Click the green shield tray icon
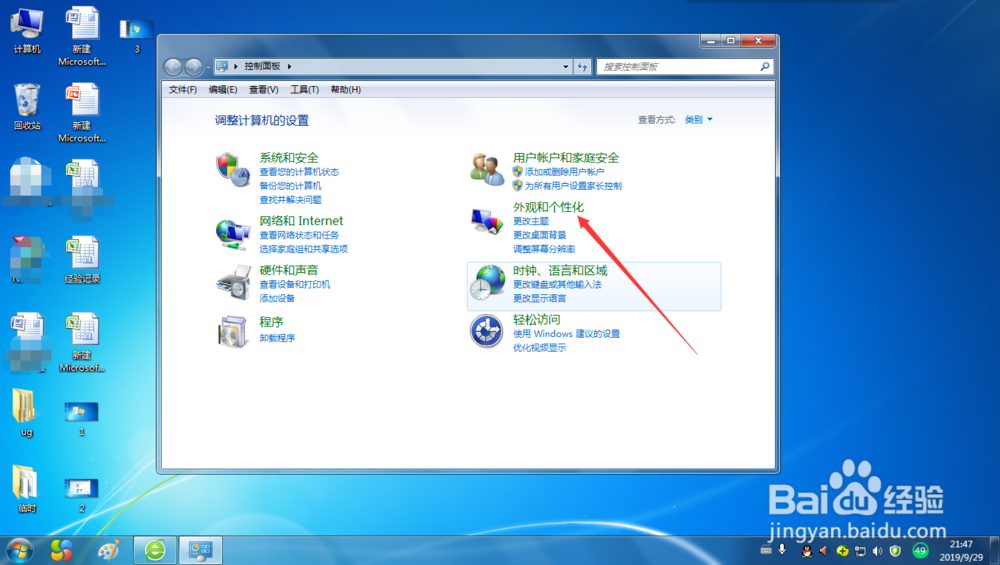Viewport: 1000px width, 565px height. coord(895,551)
